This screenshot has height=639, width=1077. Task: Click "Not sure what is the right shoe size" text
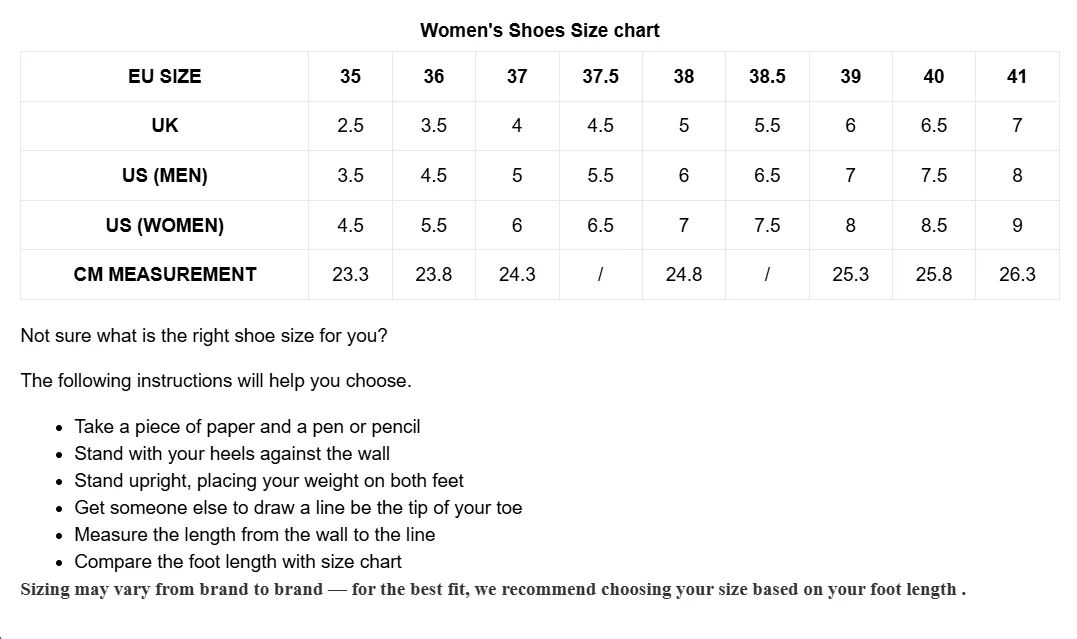(204, 336)
